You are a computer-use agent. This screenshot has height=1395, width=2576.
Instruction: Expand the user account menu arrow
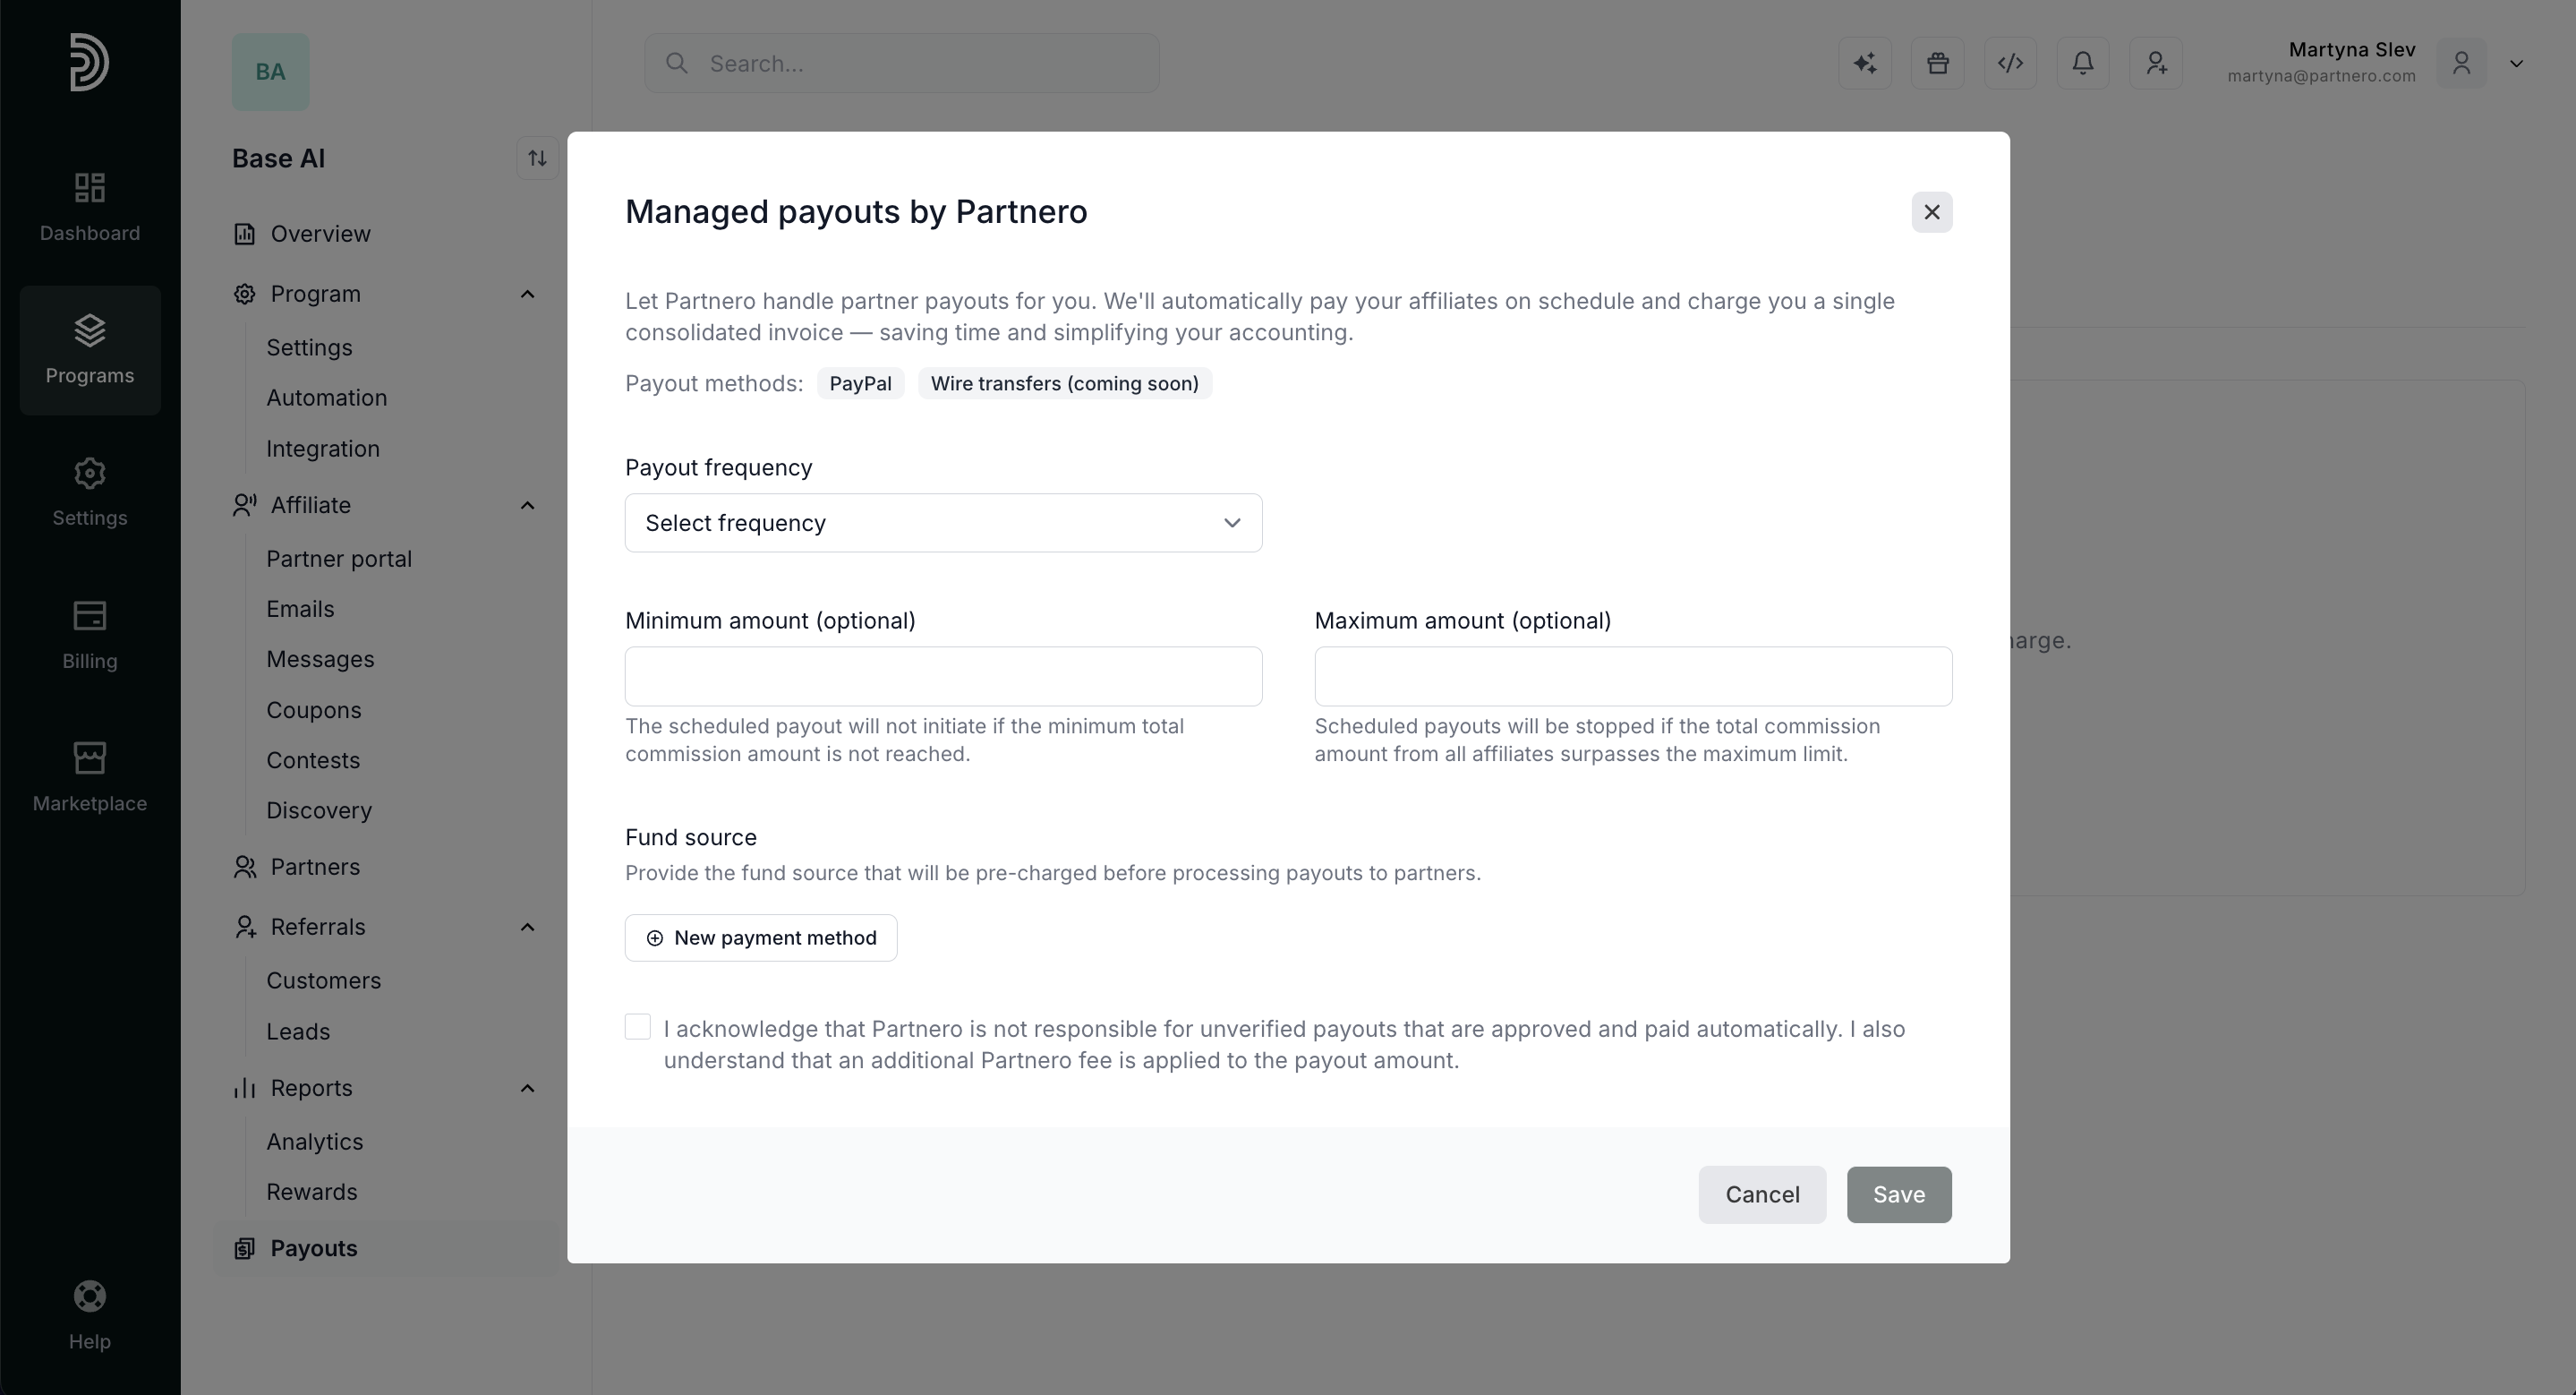point(2517,64)
